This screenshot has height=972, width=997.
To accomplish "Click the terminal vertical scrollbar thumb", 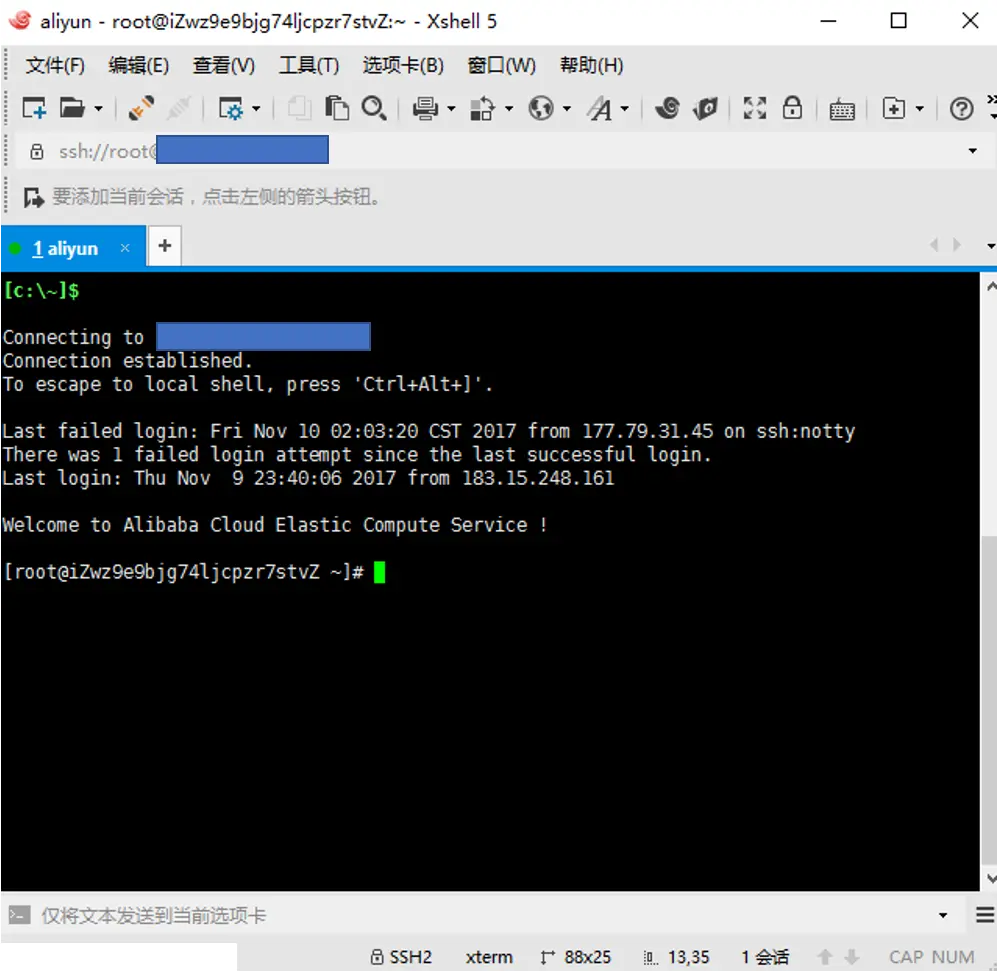I will click(989, 701).
